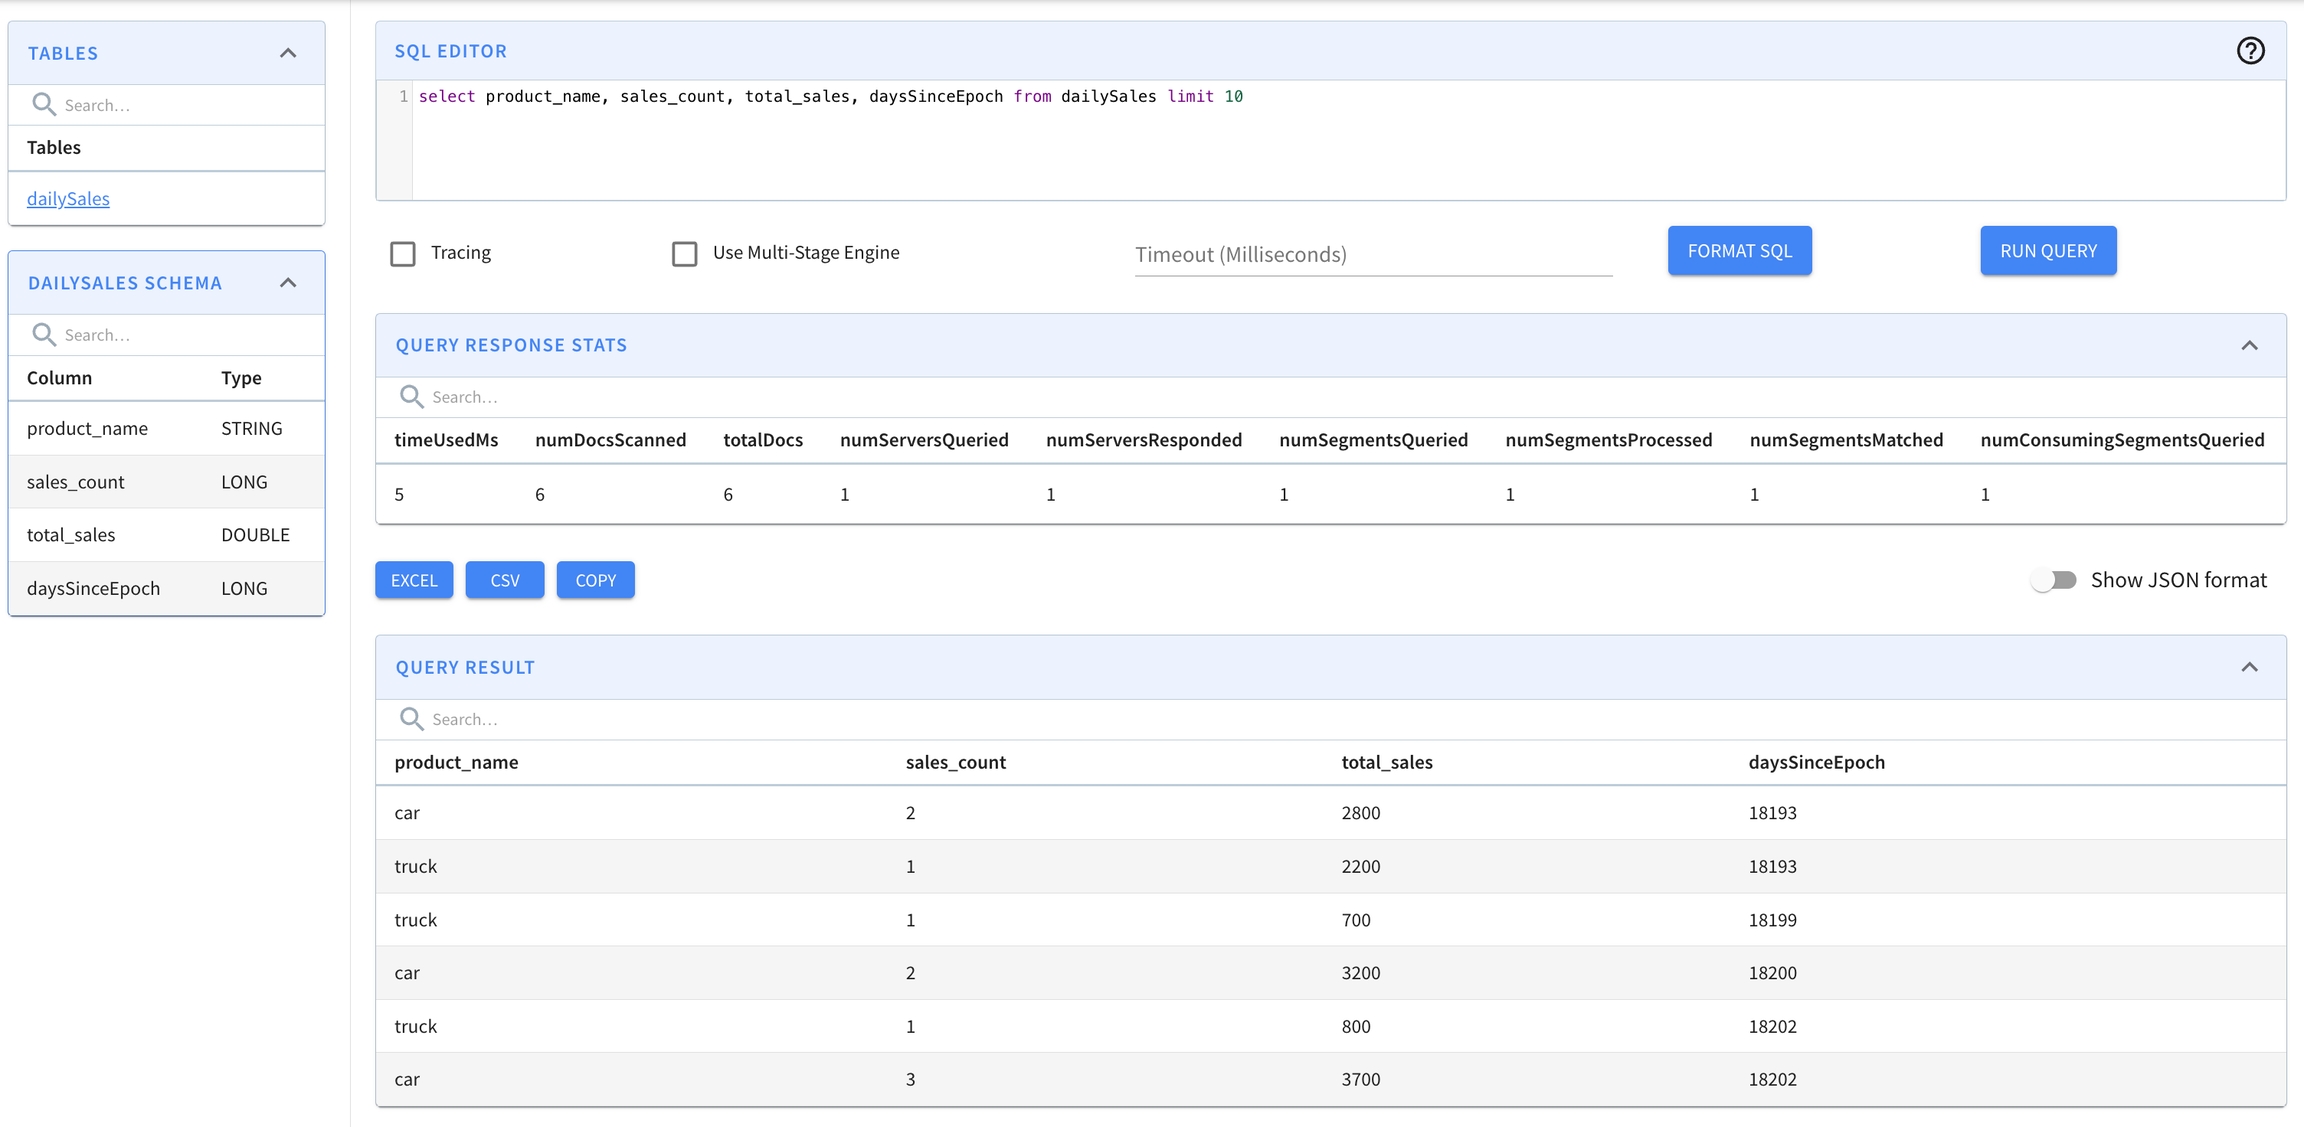
Task: Click the schema panel search magnifier icon
Action: (x=43, y=334)
